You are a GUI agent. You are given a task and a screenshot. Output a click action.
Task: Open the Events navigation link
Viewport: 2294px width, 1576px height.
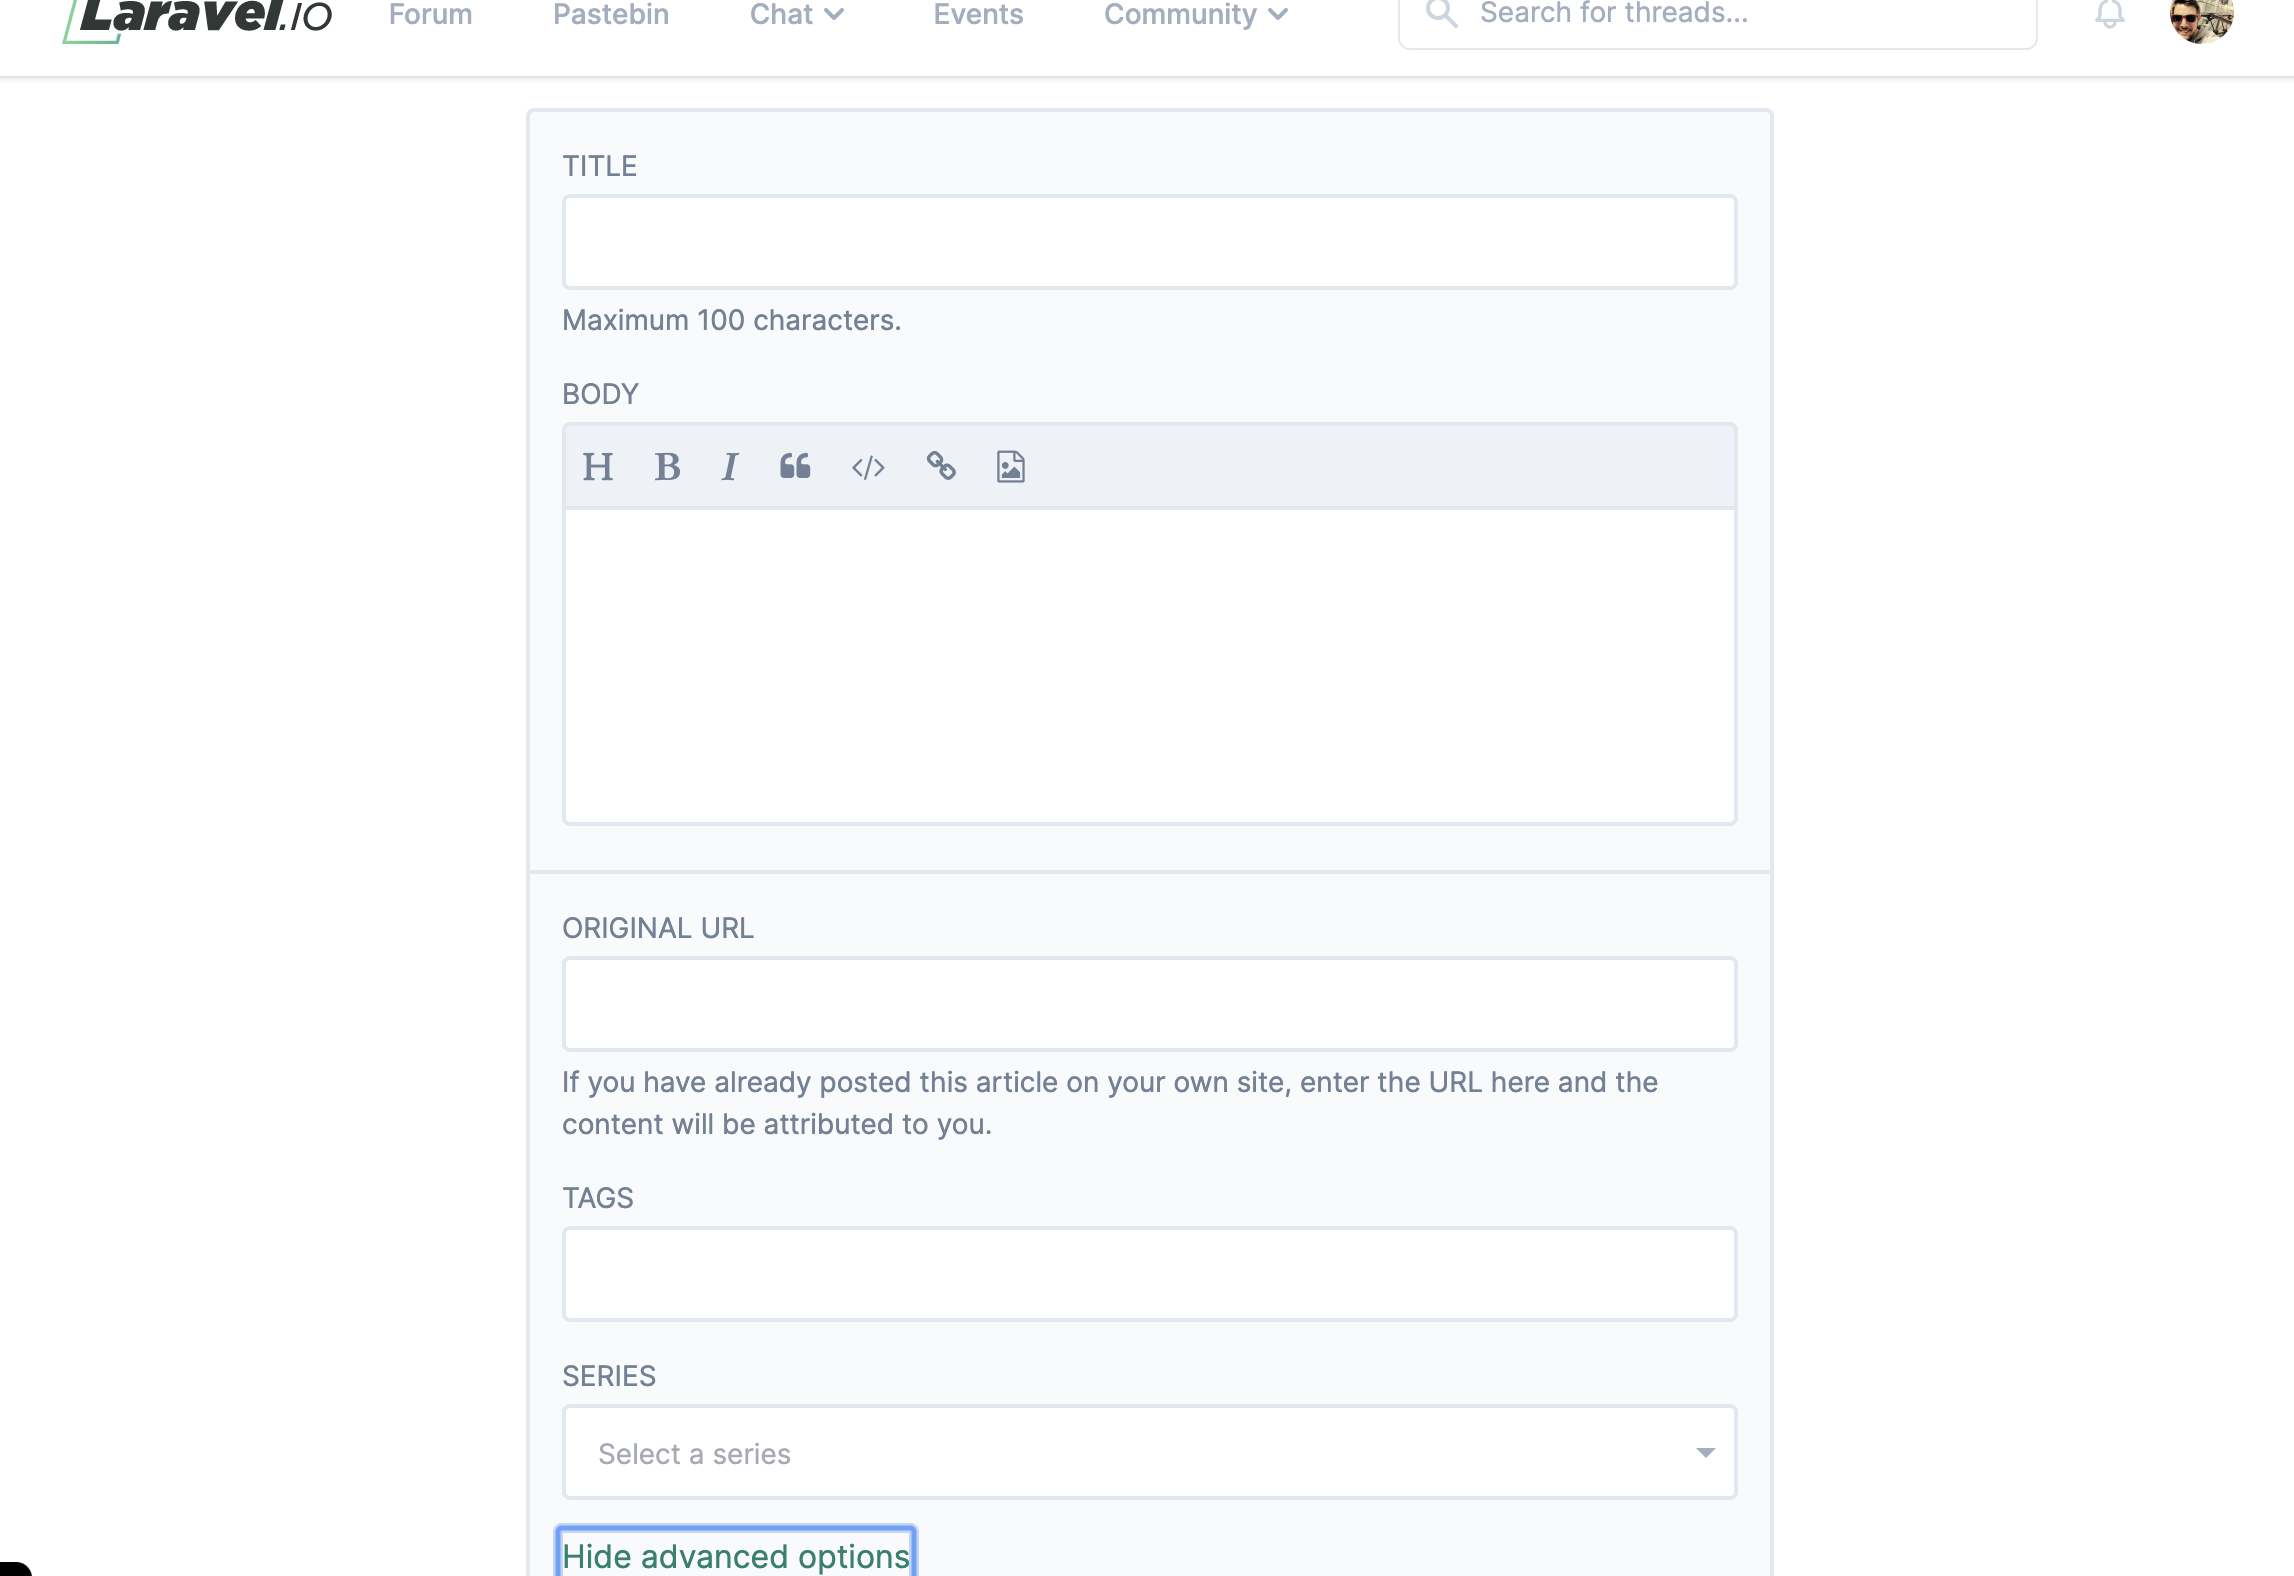click(978, 15)
